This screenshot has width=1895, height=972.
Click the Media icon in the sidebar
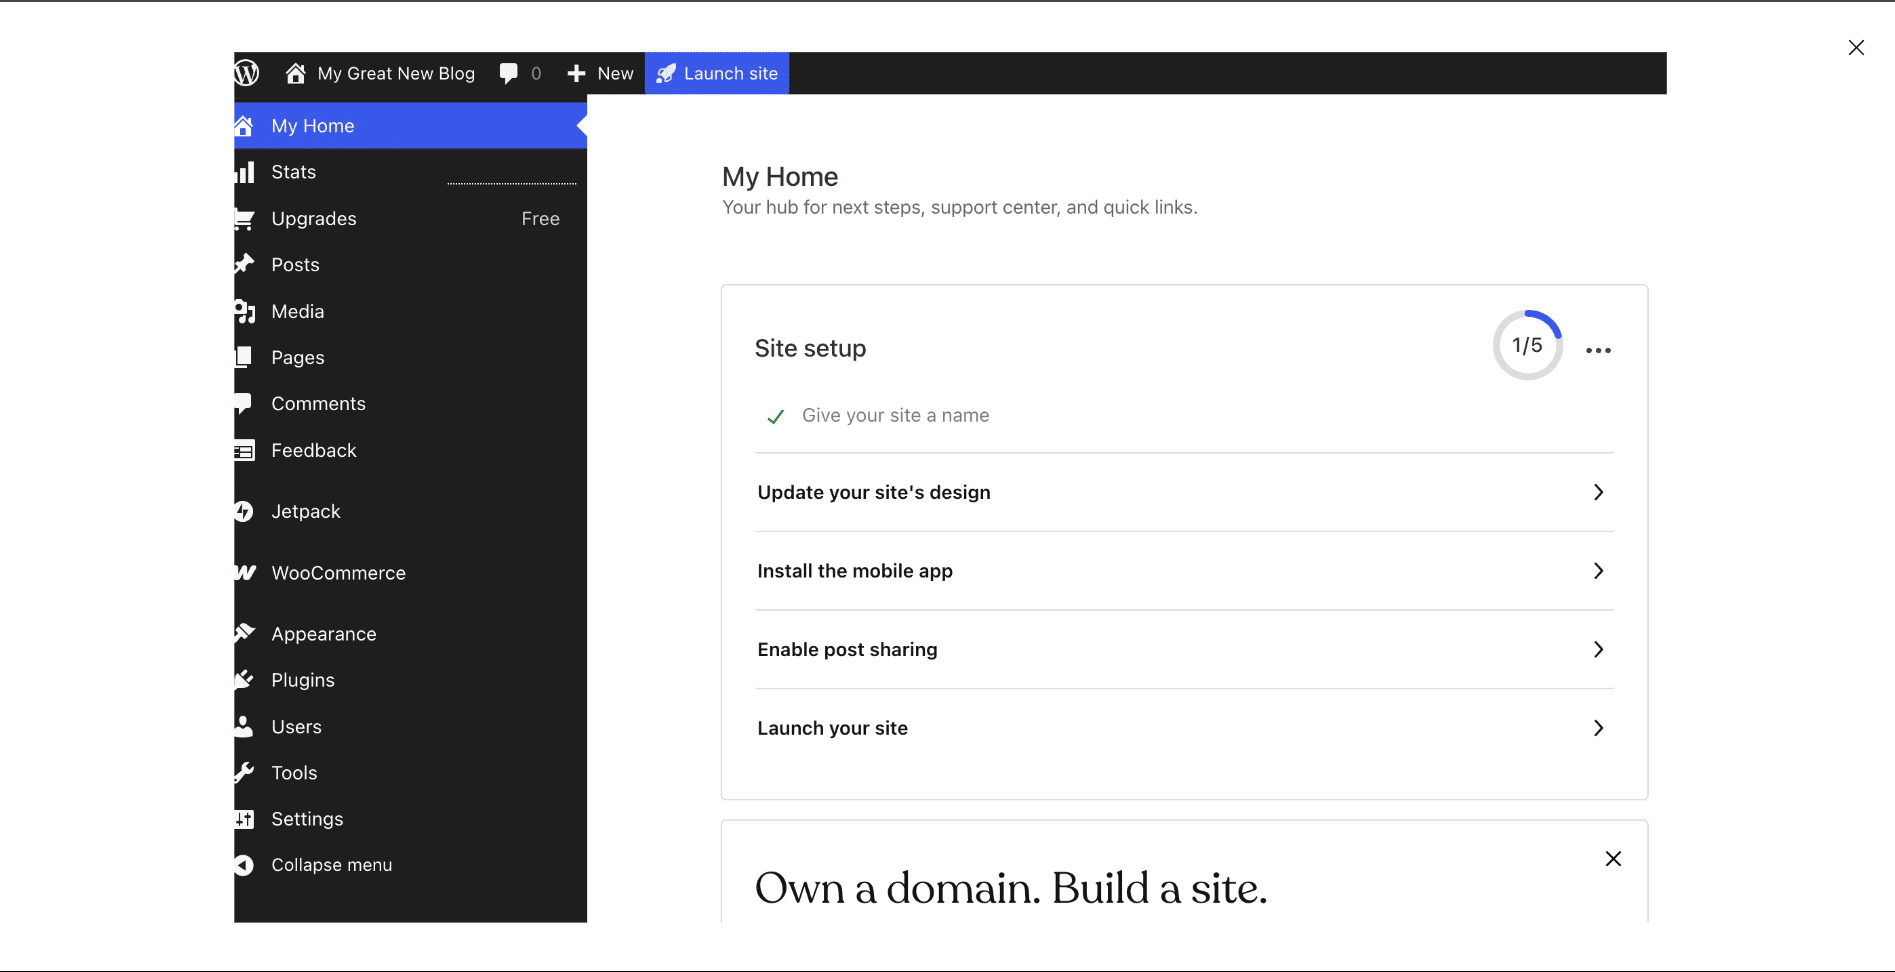245,311
